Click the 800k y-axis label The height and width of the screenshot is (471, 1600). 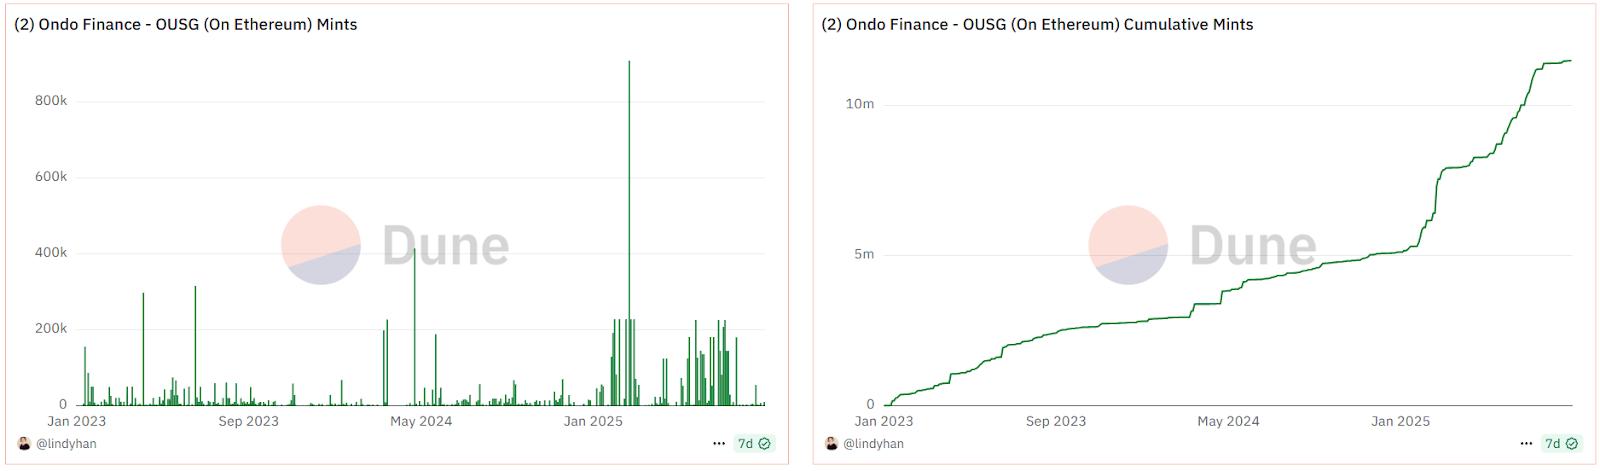tap(51, 101)
